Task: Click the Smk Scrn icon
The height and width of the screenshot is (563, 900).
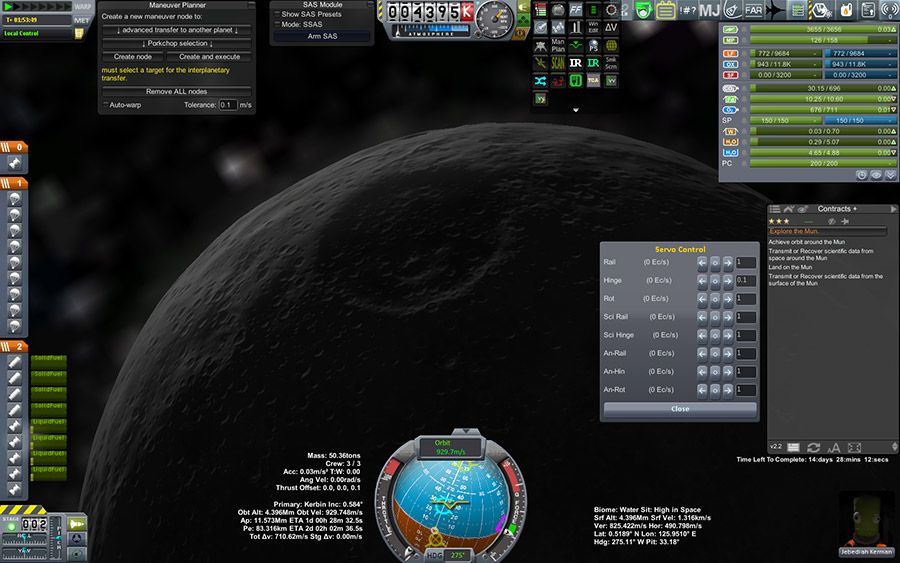Action: click(x=611, y=63)
